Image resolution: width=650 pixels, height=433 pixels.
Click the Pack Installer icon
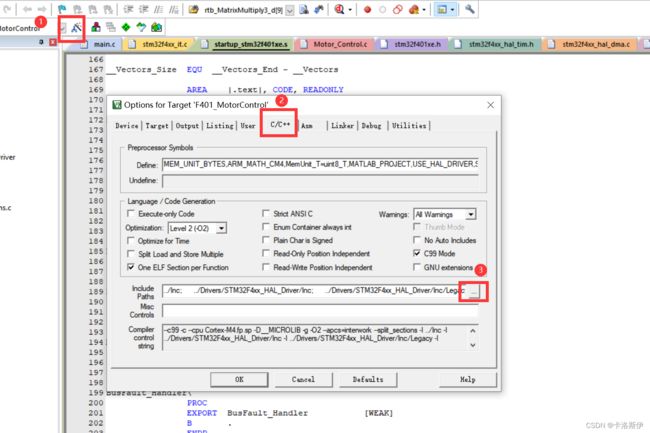coord(157,28)
